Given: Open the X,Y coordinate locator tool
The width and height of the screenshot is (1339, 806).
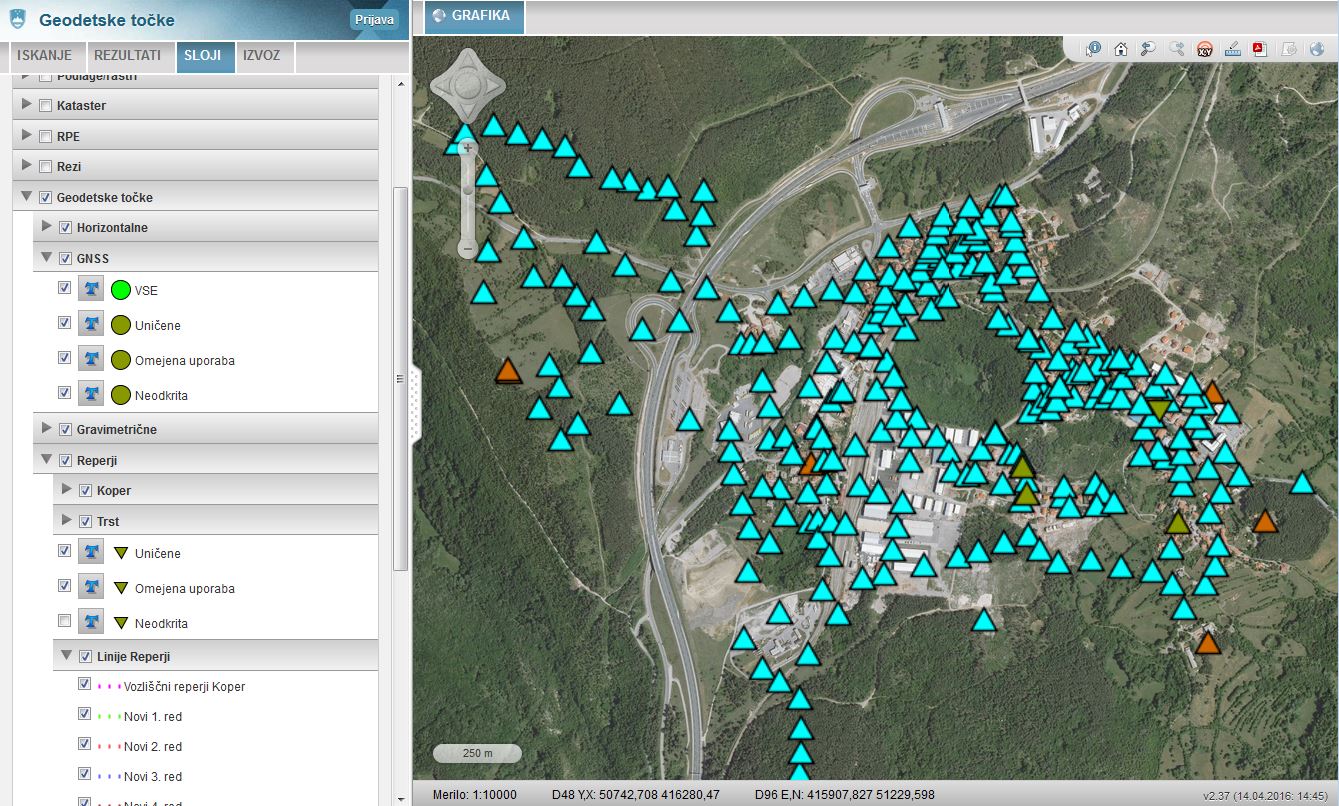Looking at the screenshot, I should pyautogui.click(x=1205, y=48).
